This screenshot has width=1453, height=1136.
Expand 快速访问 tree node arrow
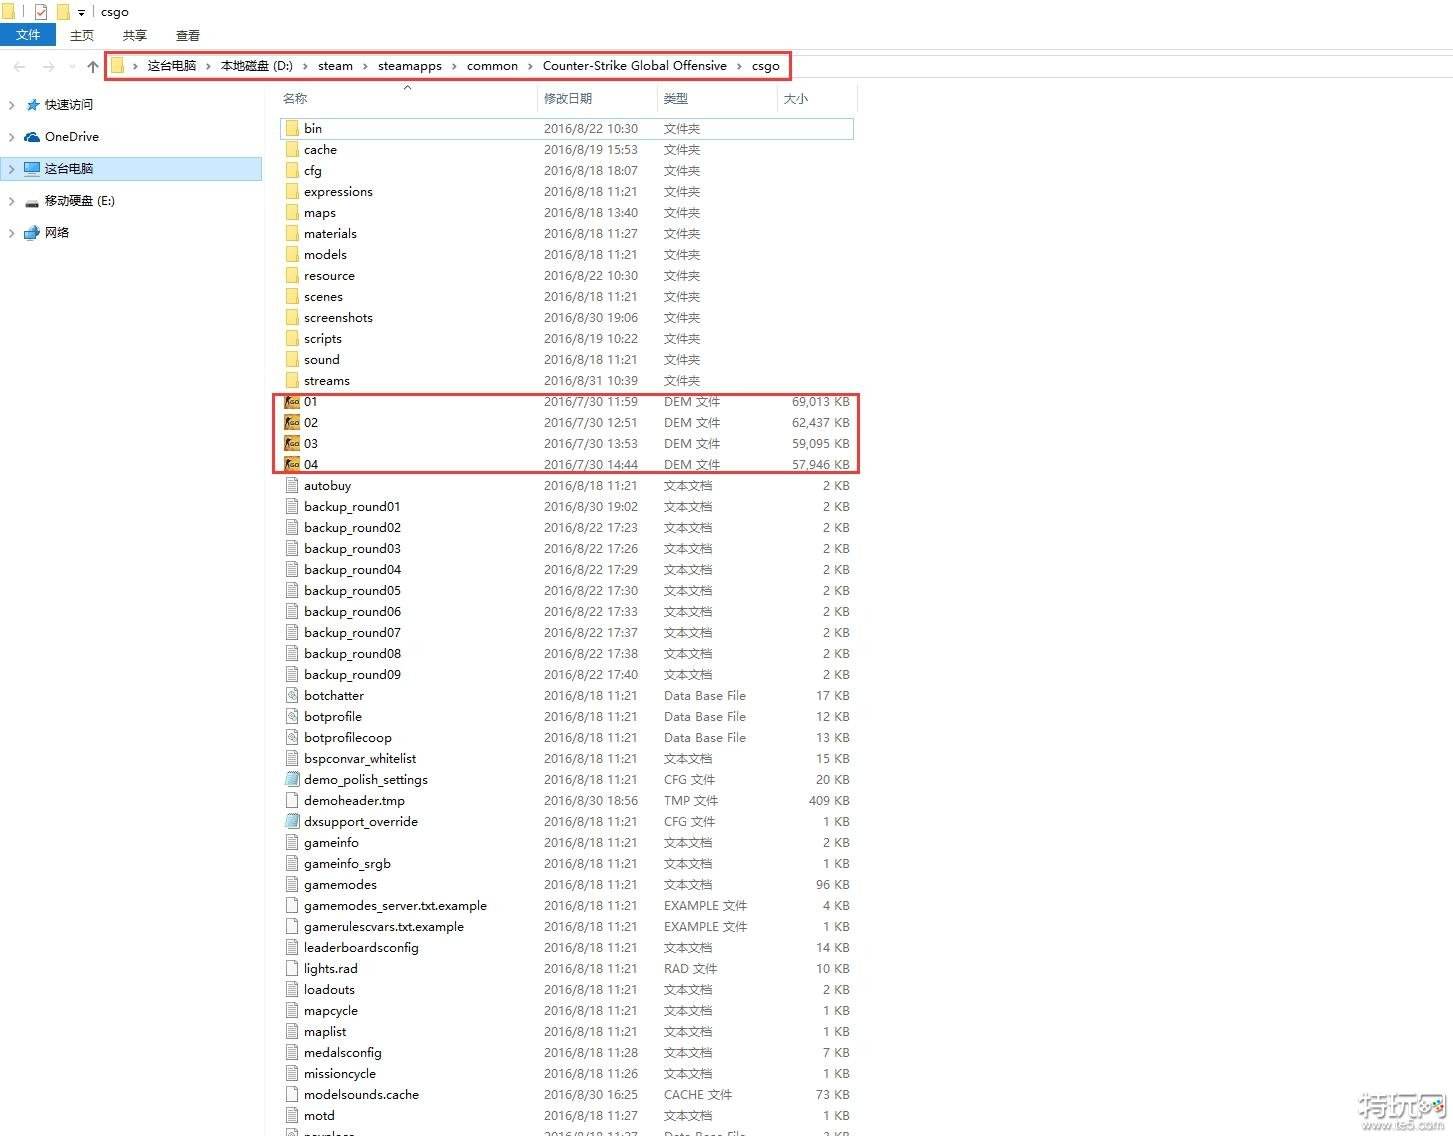pyautogui.click(x=11, y=105)
